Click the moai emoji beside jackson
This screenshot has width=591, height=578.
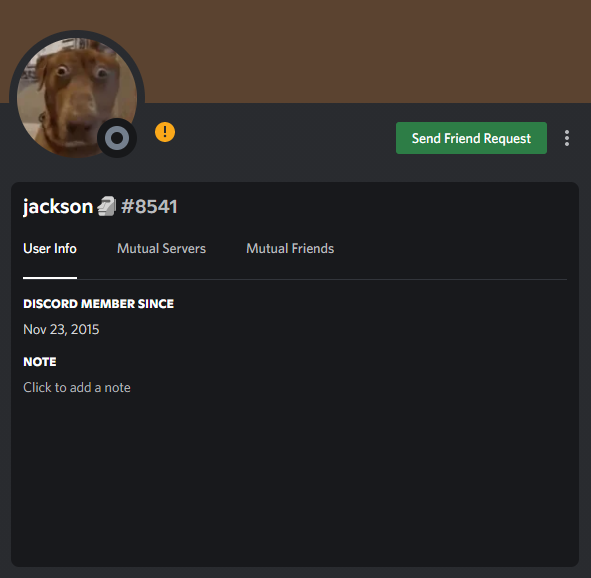(x=107, y=206)
